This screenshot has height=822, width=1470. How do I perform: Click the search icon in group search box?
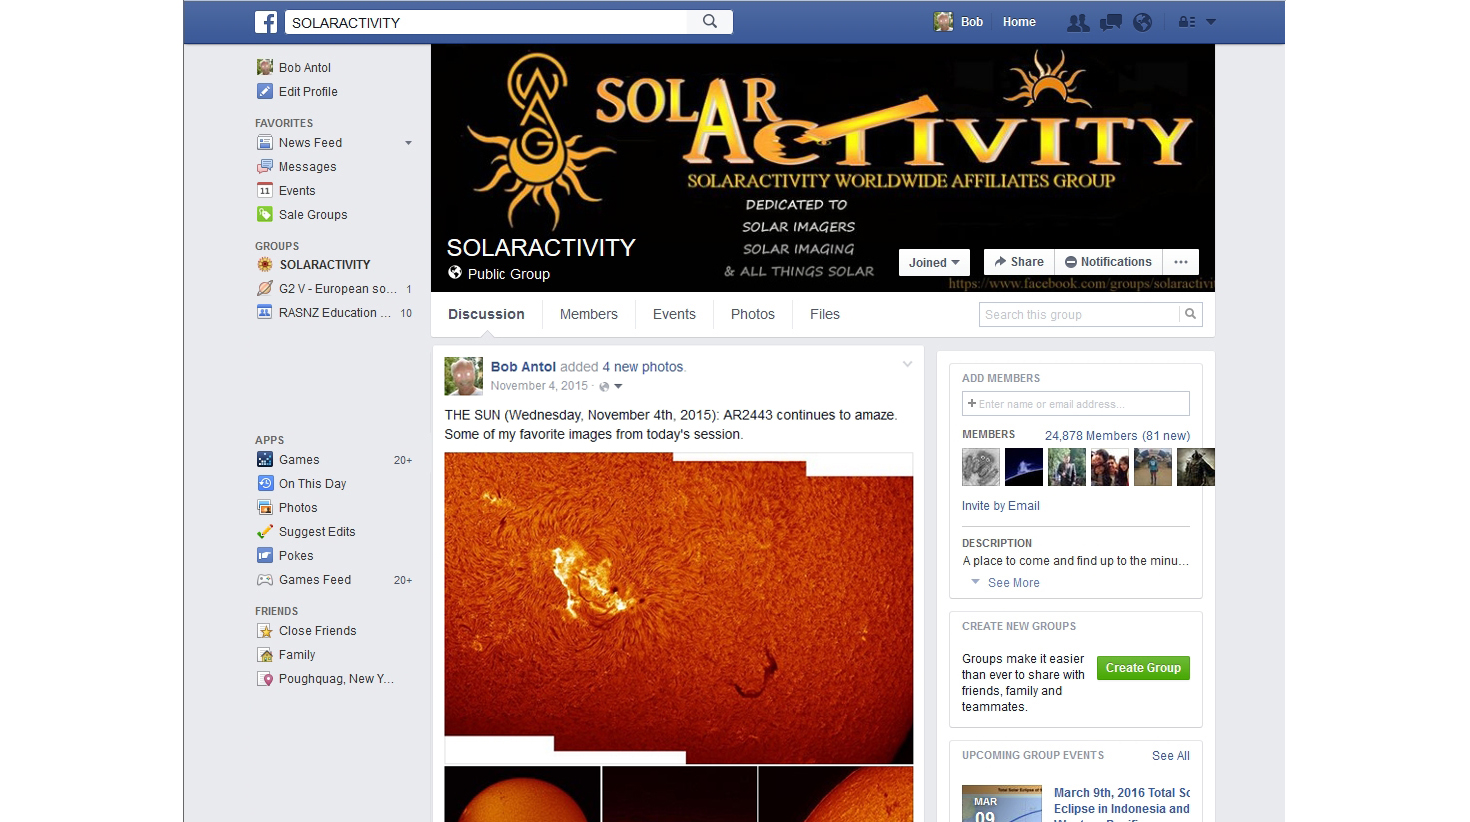(x=1190, y=314)
